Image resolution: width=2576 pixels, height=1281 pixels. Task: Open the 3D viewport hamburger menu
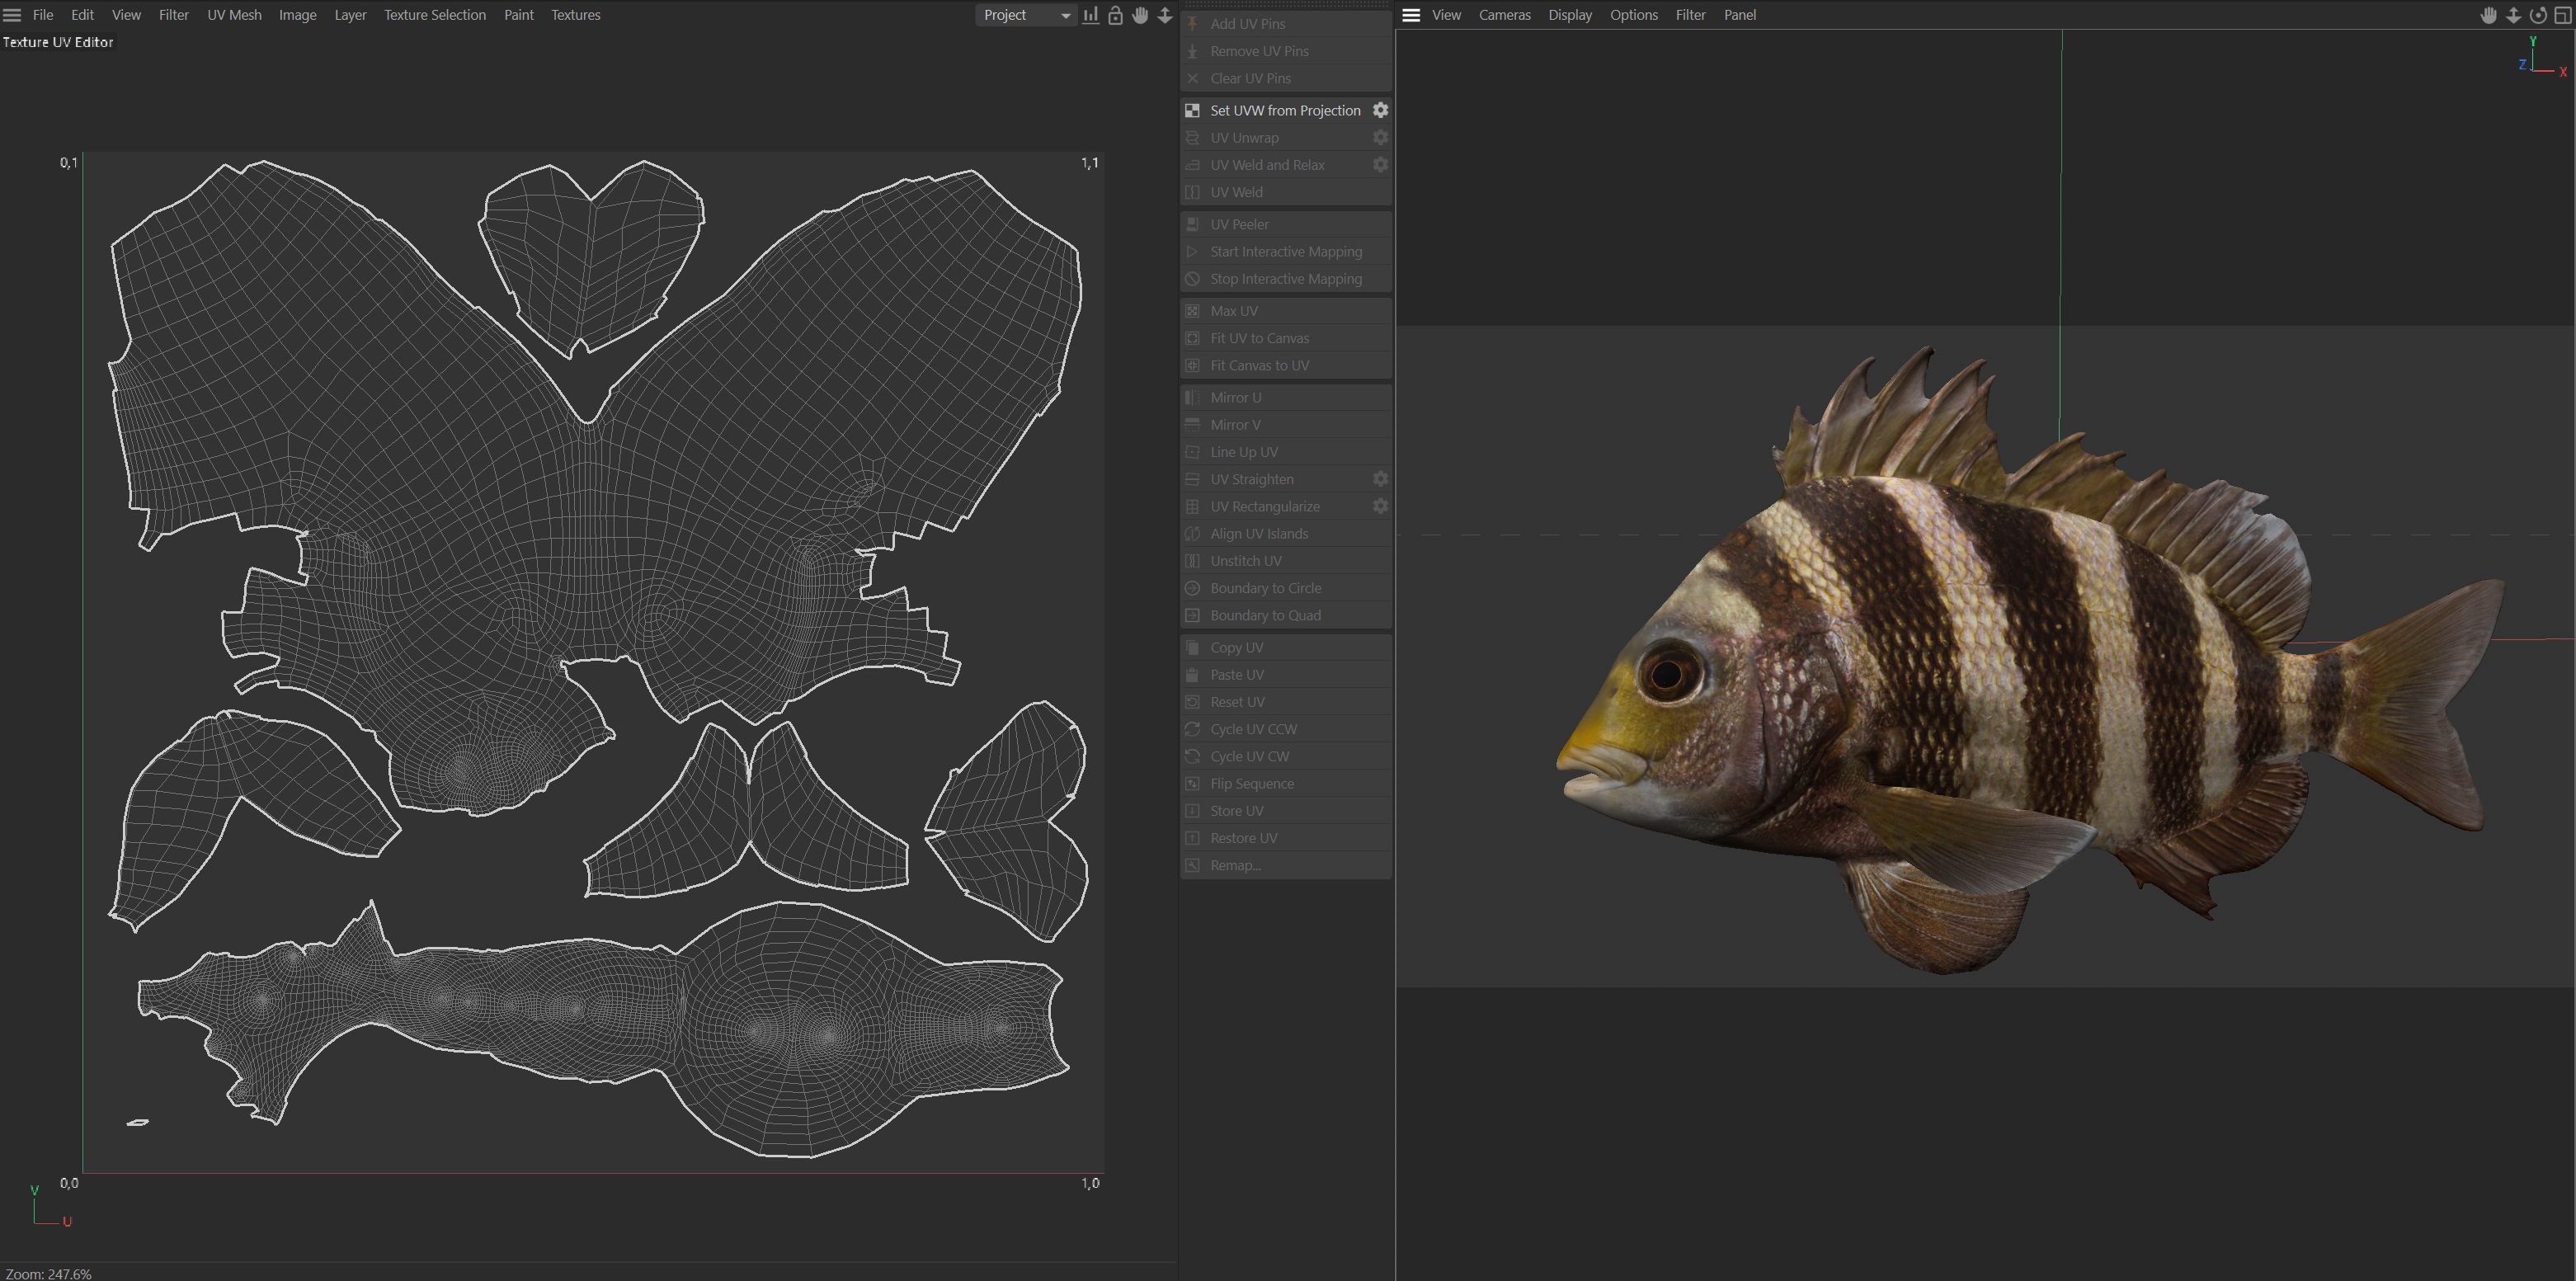(1411, 15)
